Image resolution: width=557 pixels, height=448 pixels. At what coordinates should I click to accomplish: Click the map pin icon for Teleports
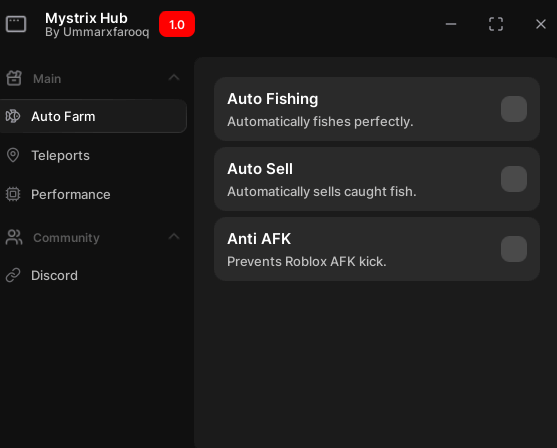(x=13, y=155)
